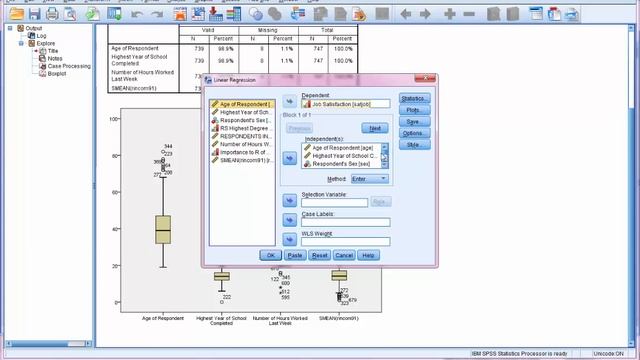Select RESPONDENTS IN... in the source variable list
This screenshot has height=360, width=640.
coord(242,136)
